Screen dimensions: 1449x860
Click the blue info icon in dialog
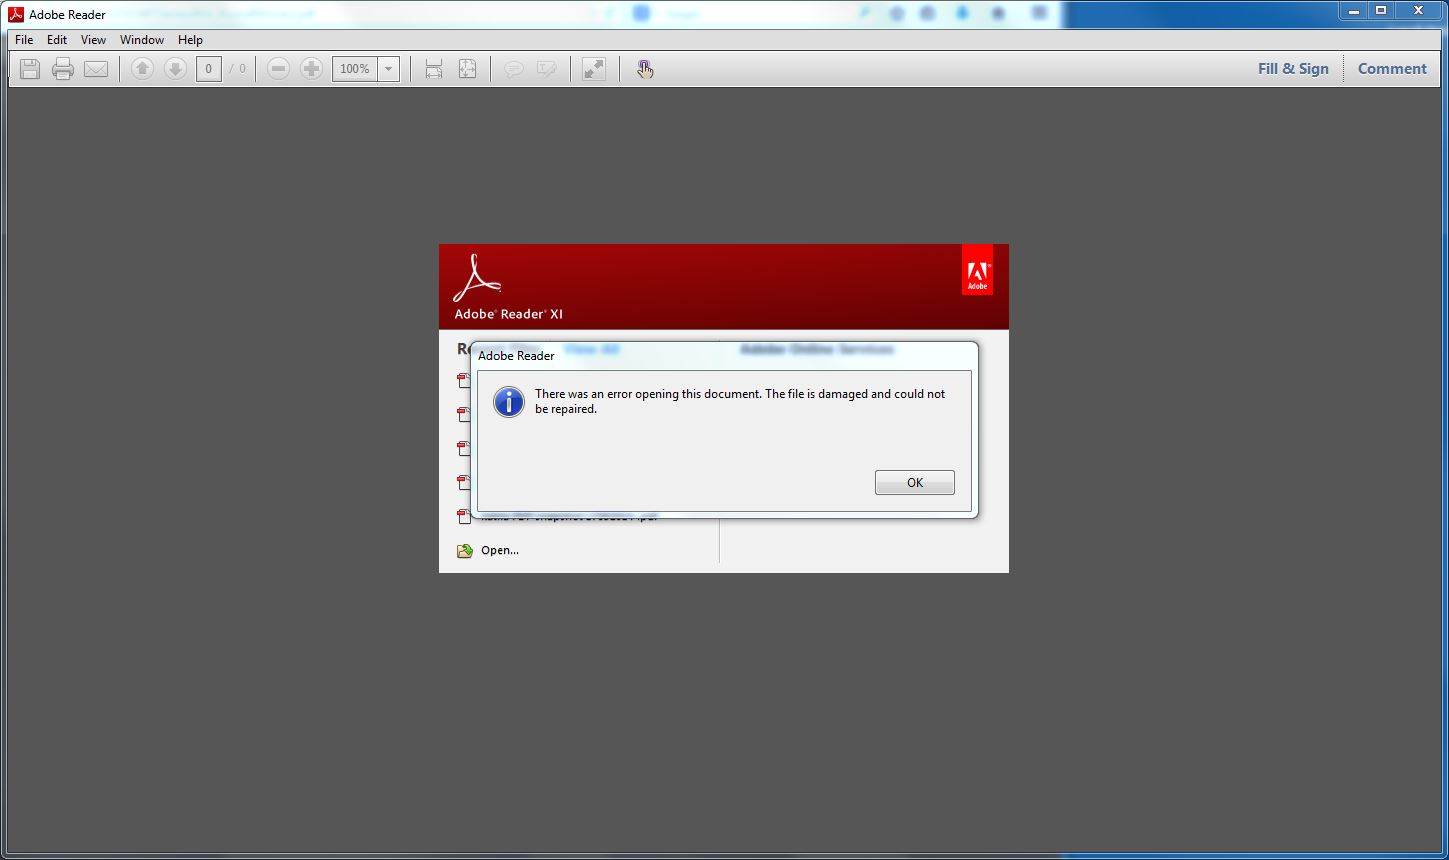coord(509,402)
